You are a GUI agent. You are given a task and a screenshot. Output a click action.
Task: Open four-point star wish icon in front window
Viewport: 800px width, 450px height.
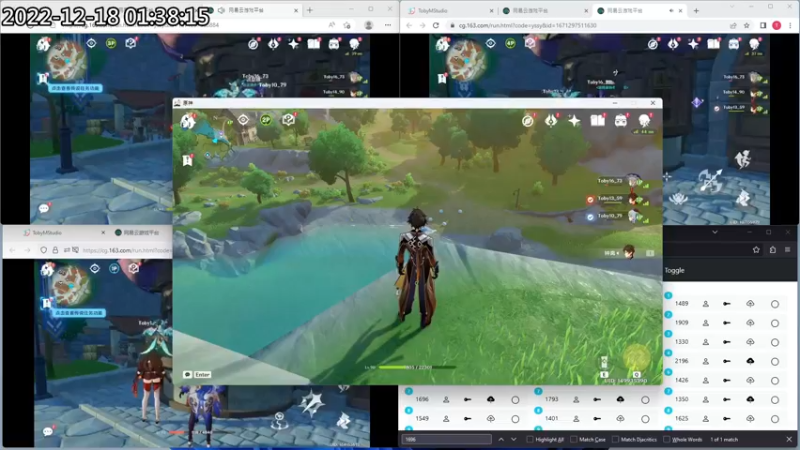pos(574,121)
